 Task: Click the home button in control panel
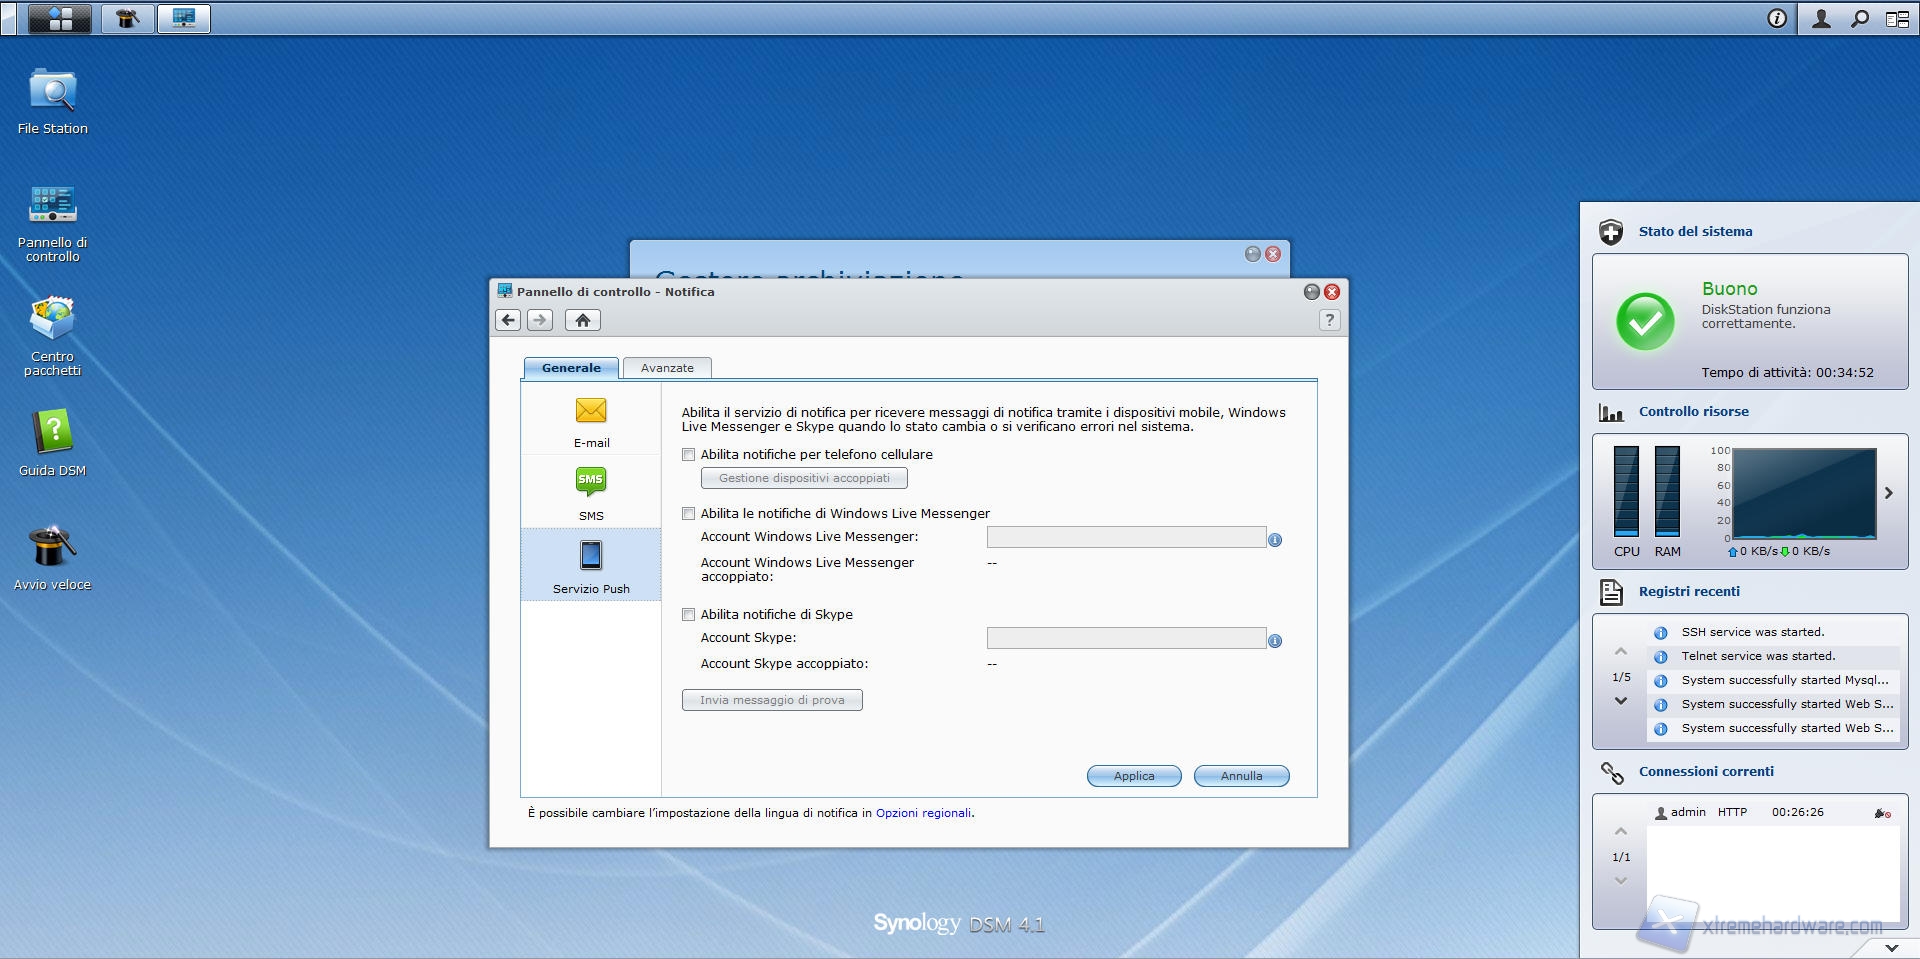click(583, 320)
